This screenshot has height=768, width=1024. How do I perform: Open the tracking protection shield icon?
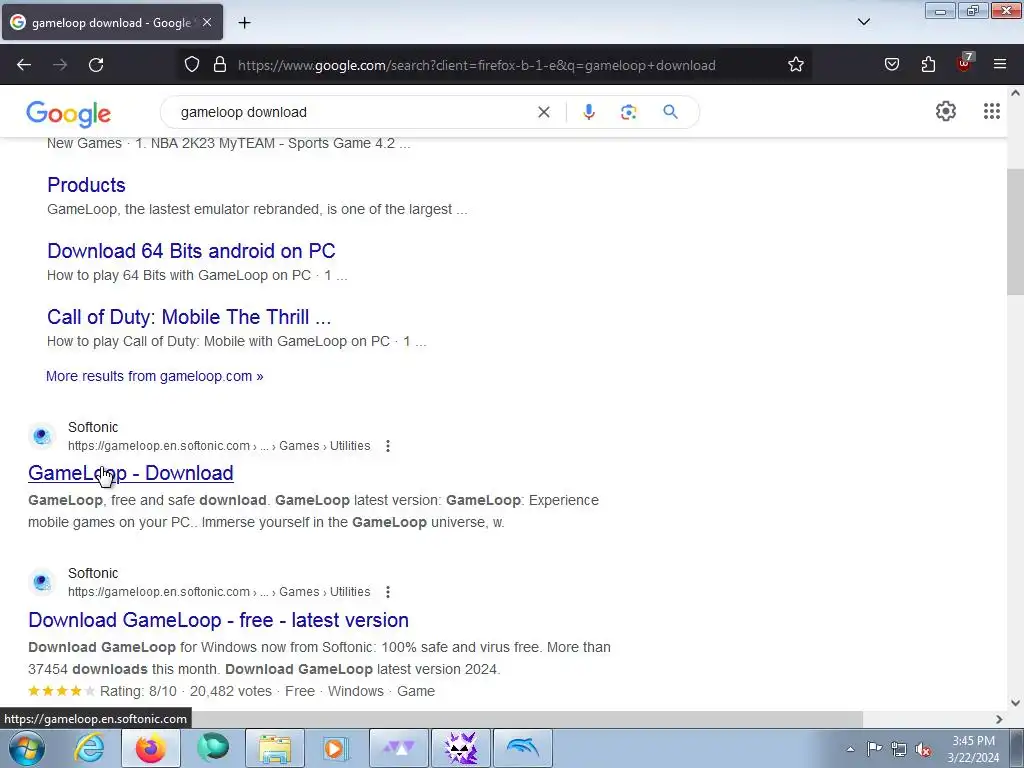(x=191, y=65)
